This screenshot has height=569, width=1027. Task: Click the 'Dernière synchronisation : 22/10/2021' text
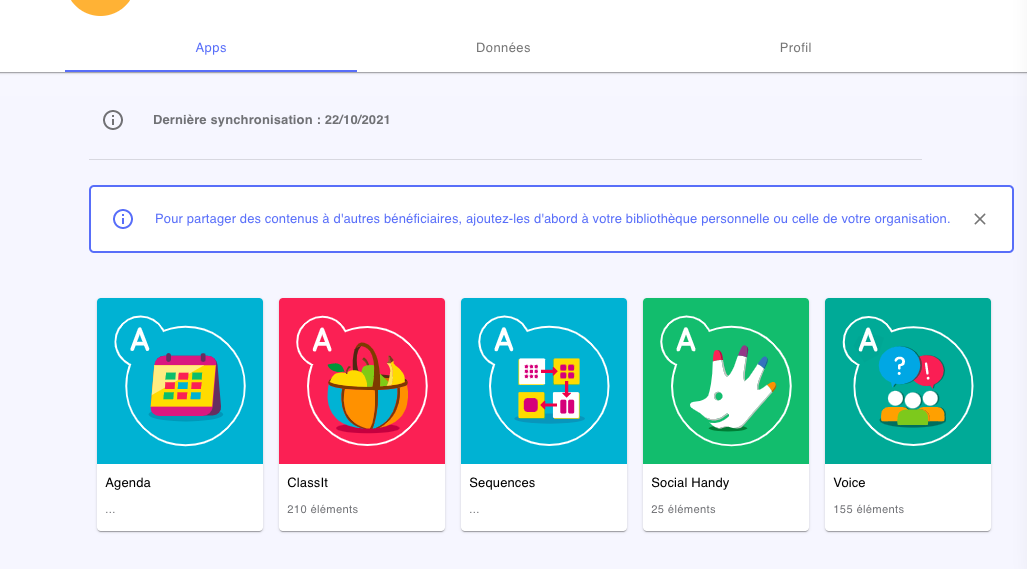[x=271, y=120]
